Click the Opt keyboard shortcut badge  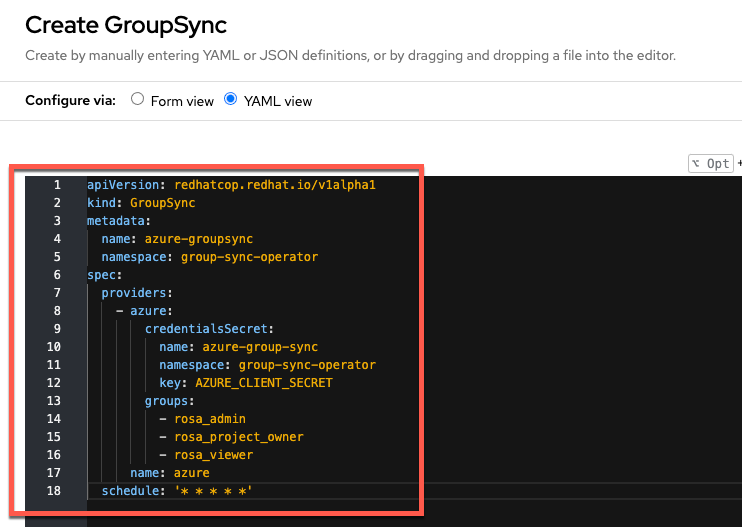pos(711,164)
